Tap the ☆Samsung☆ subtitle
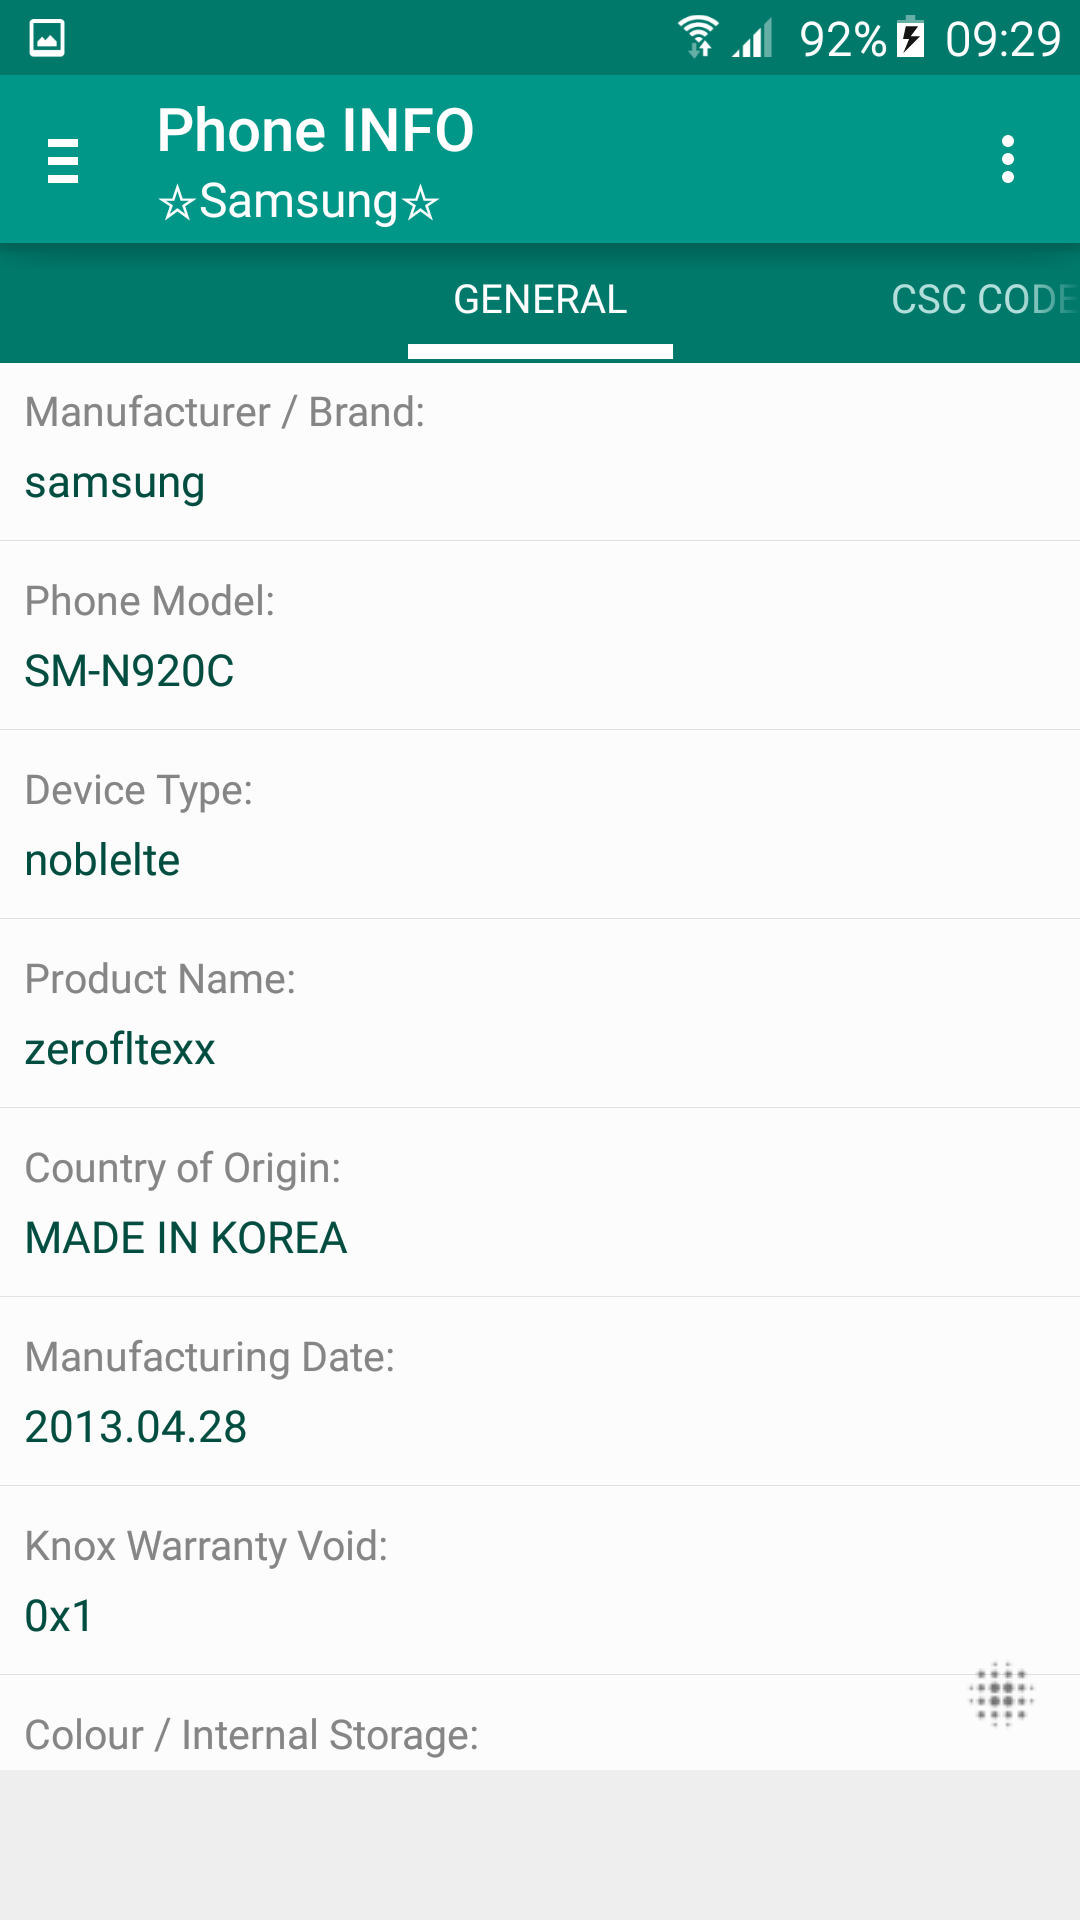The image size is (1080, 1920). (298, 201)
